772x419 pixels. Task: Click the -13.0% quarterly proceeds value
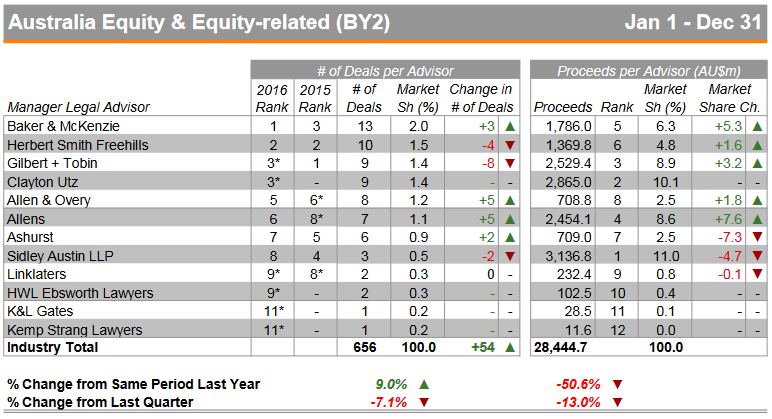tap(579, 403)
